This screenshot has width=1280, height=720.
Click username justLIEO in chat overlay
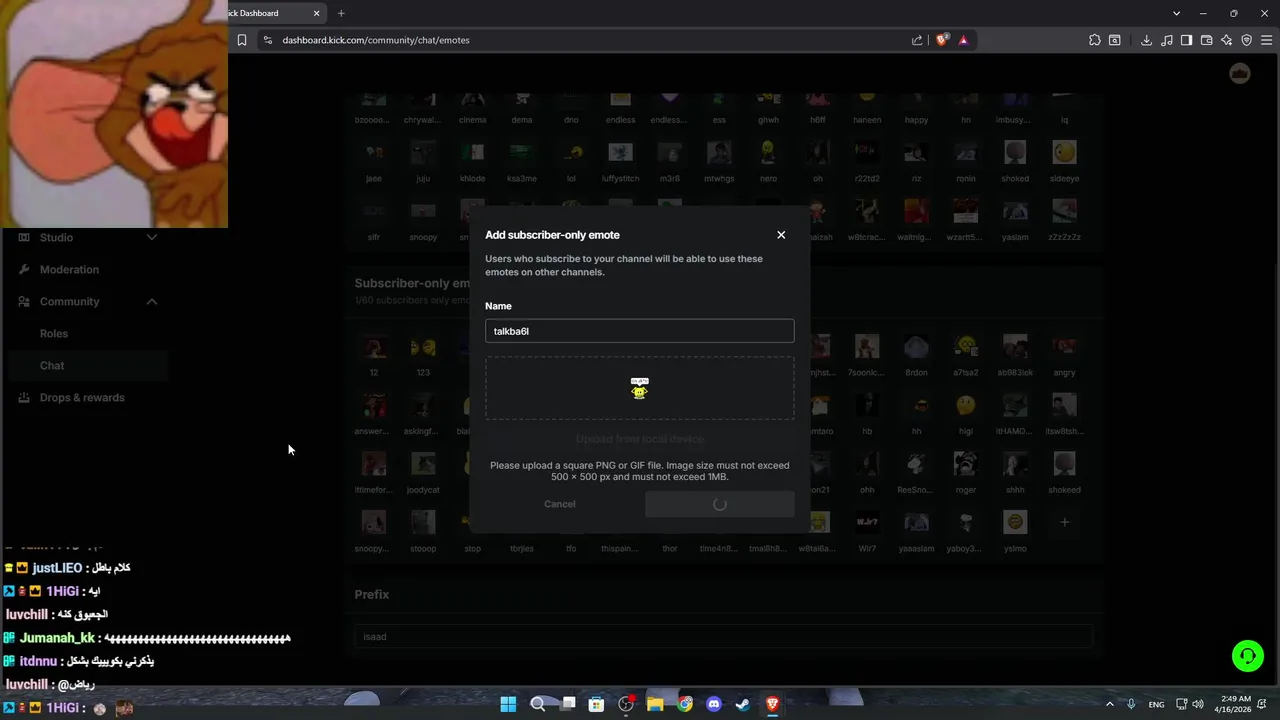[x=57, y=568]
